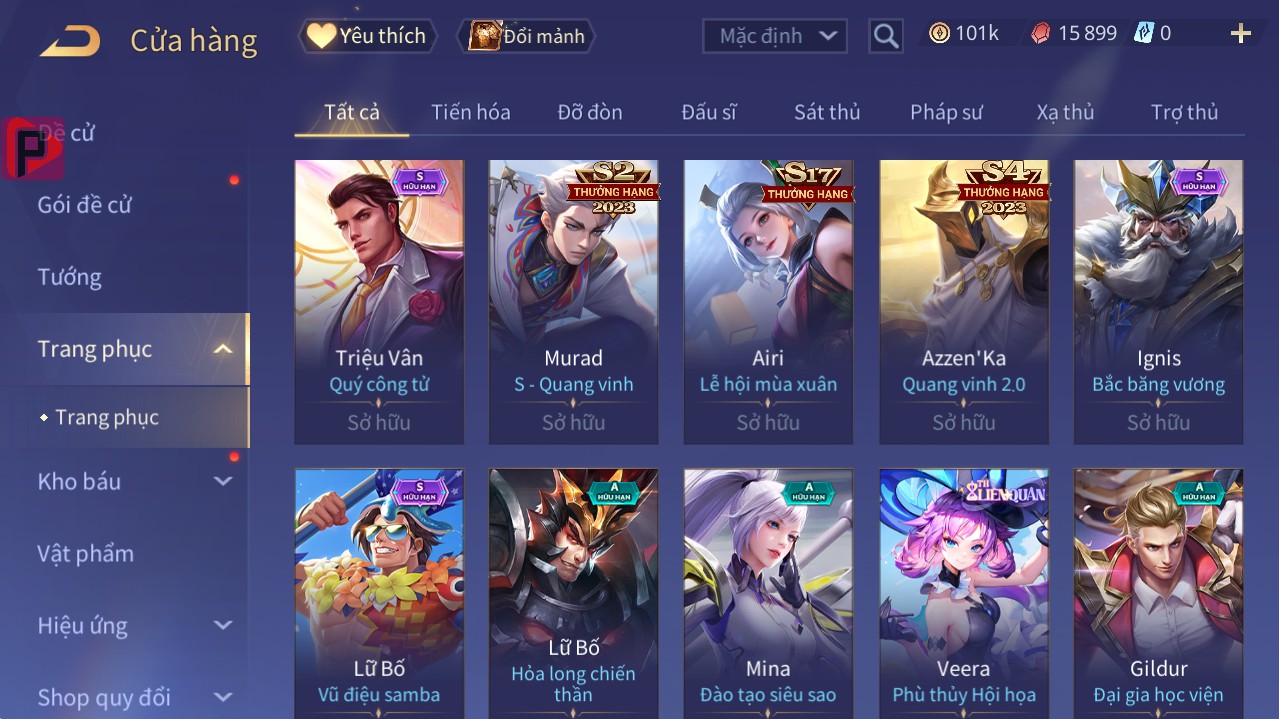Viewport: 1279px width, 719px height.
Task: Select Murad S - Quang vinh skin card
Action: pos(574,302)
